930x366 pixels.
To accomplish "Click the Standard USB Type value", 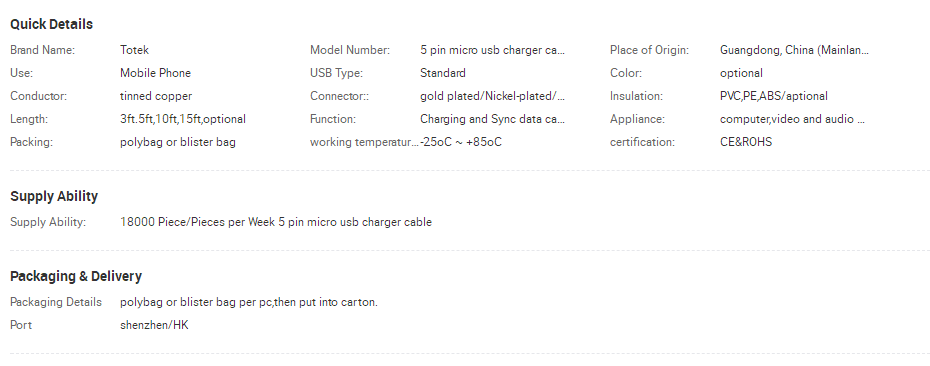I will coord(442,73).
